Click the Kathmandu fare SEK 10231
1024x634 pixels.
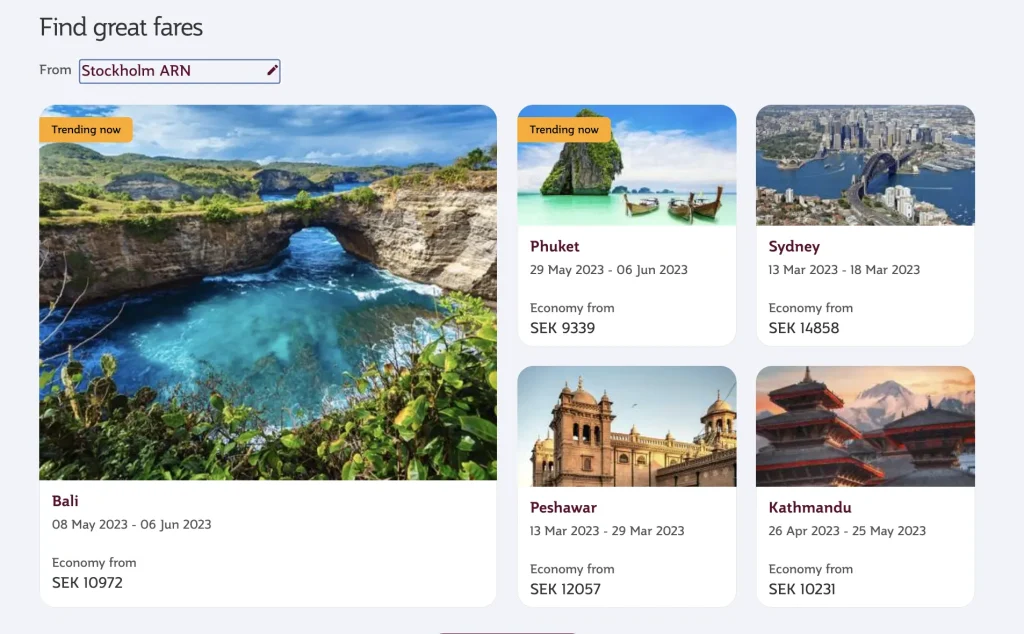(802, 589)
